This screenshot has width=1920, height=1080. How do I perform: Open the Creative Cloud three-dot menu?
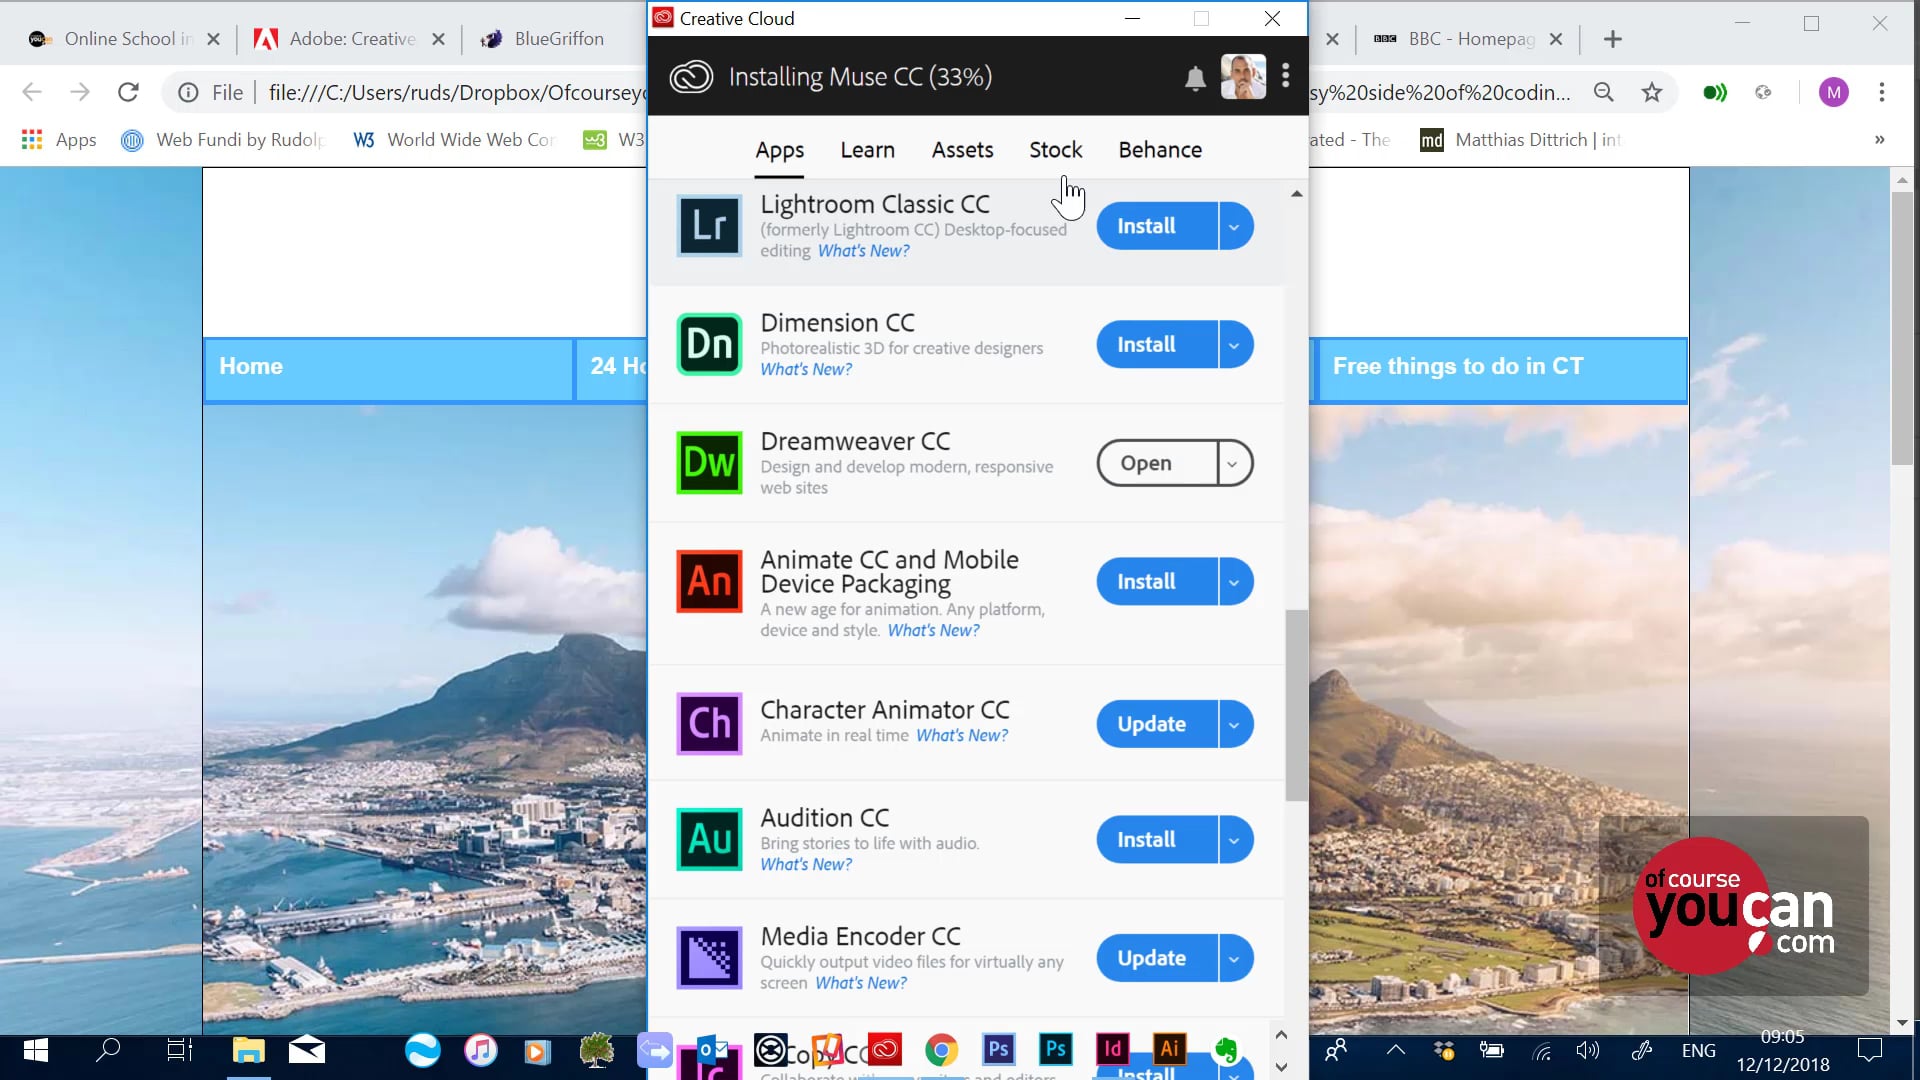(x=1286, y=76)
